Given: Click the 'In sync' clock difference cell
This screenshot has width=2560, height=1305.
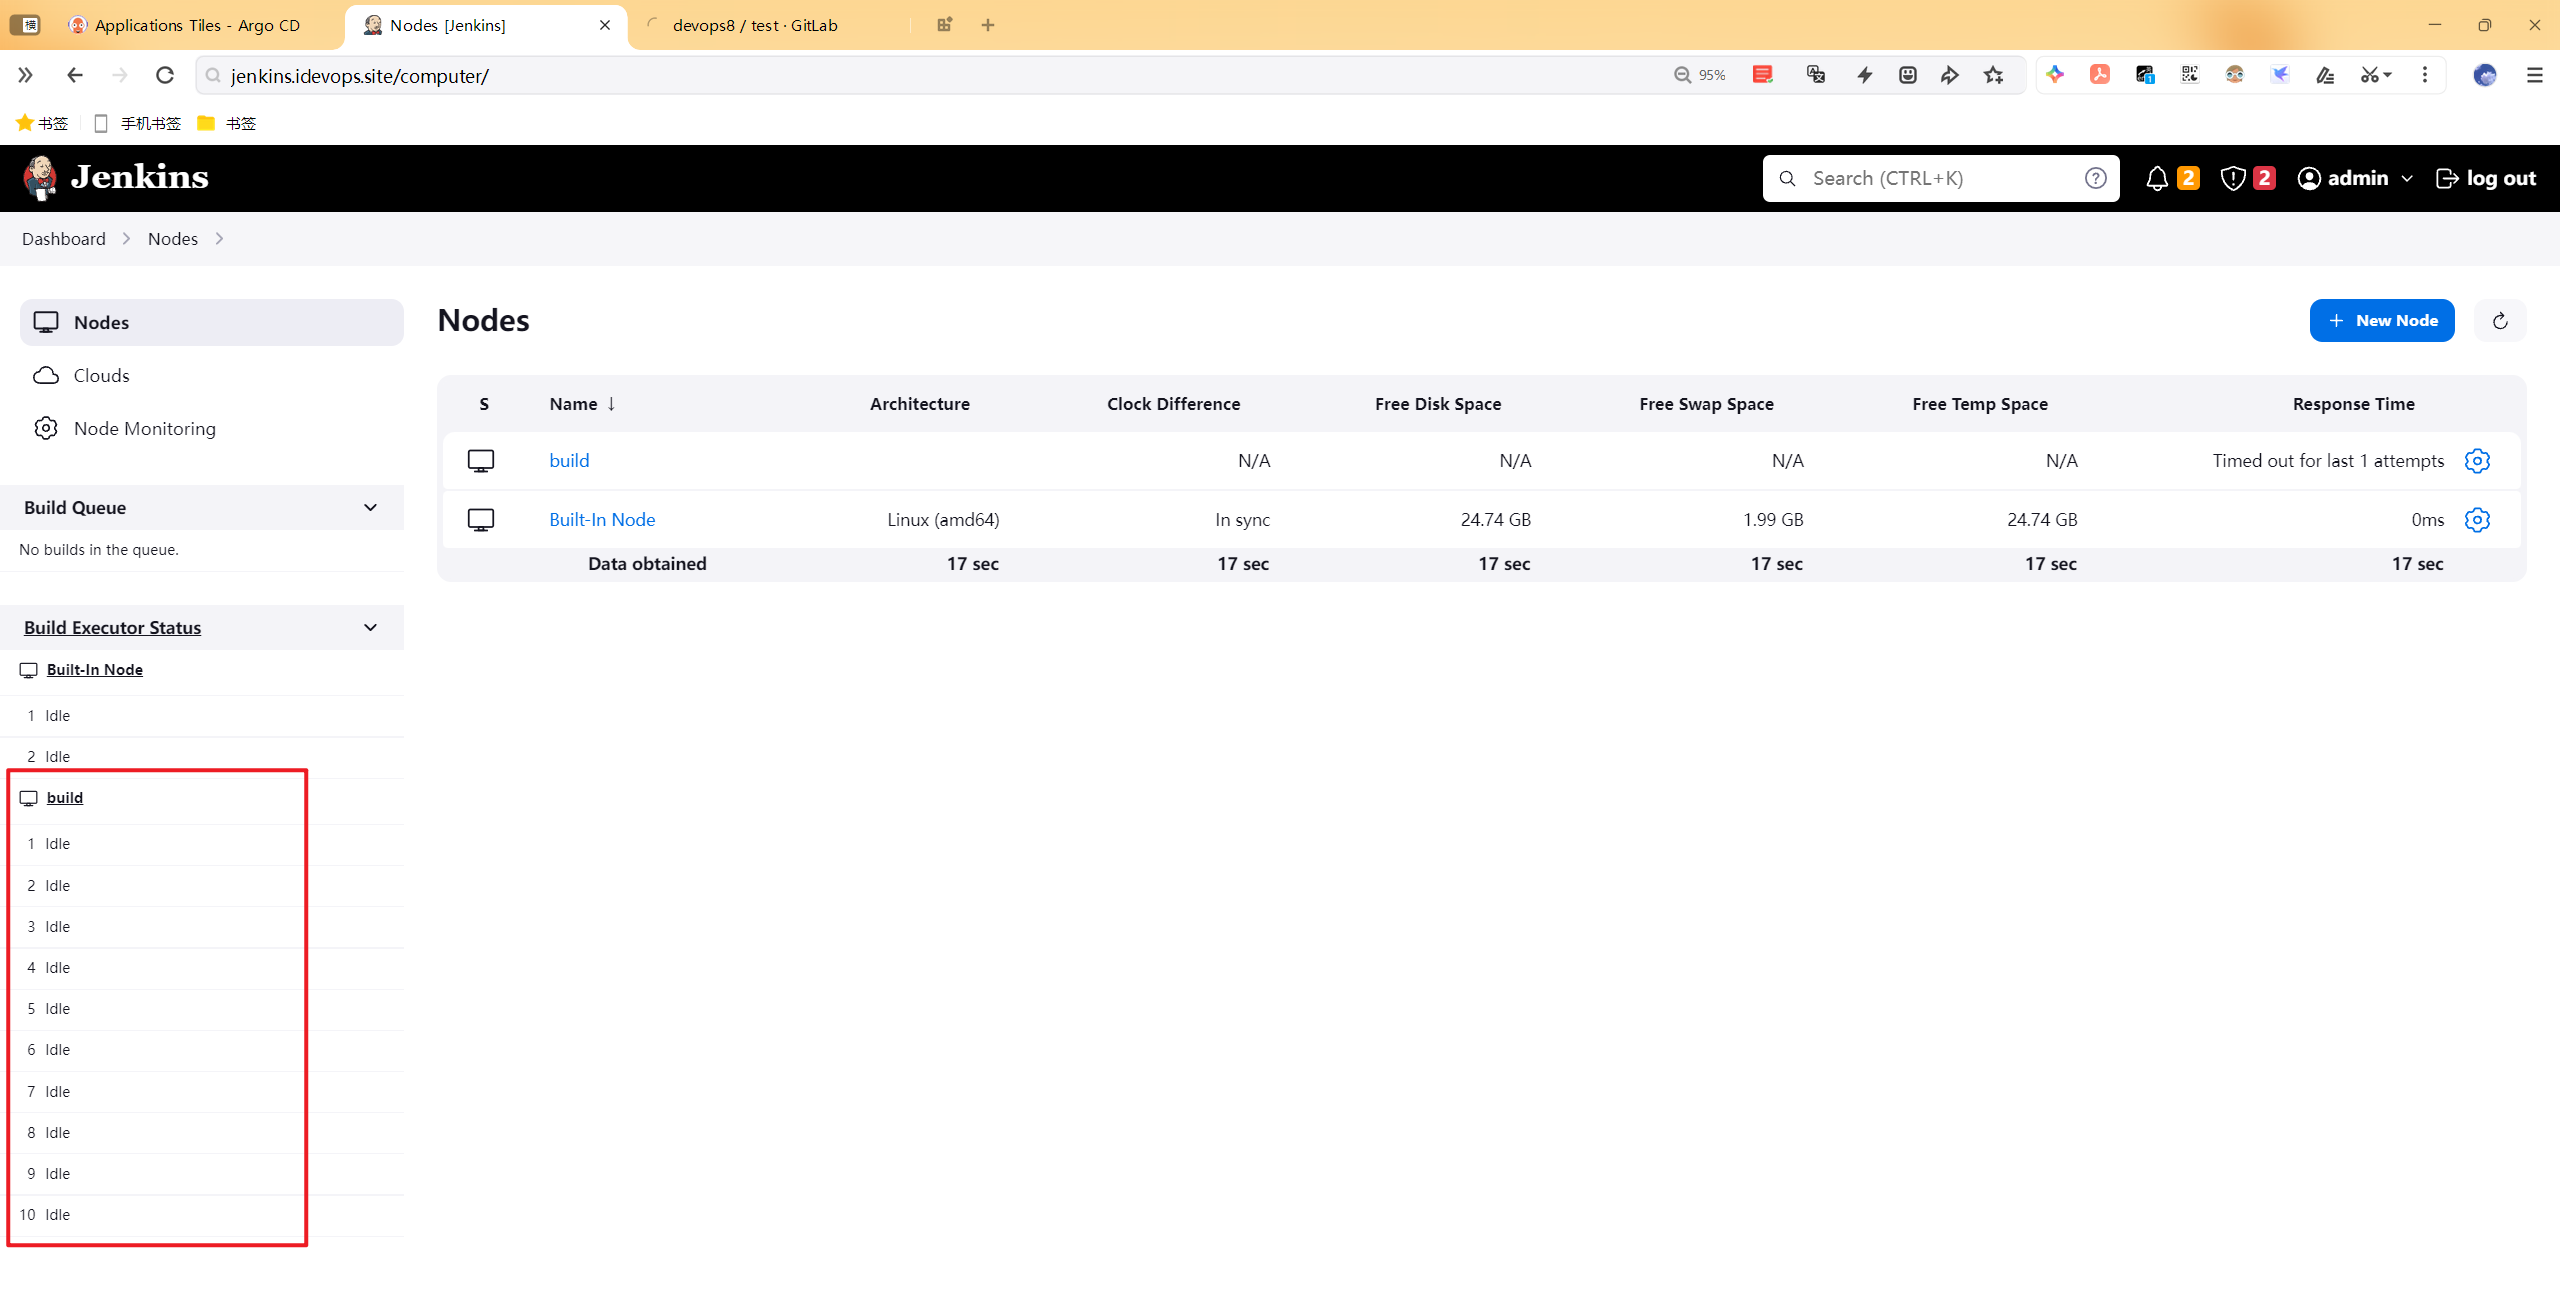Looking at the screenshot, I should 1242,520.
